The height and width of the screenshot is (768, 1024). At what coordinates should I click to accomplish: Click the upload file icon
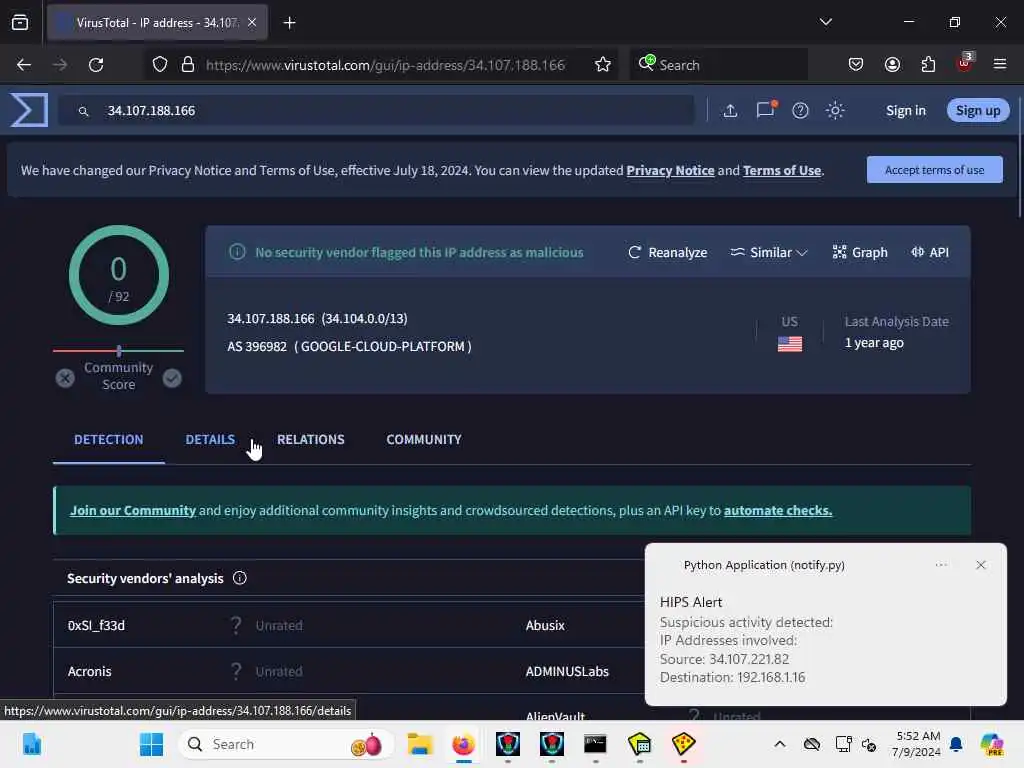pyautogui.click(x=730, y=110)
